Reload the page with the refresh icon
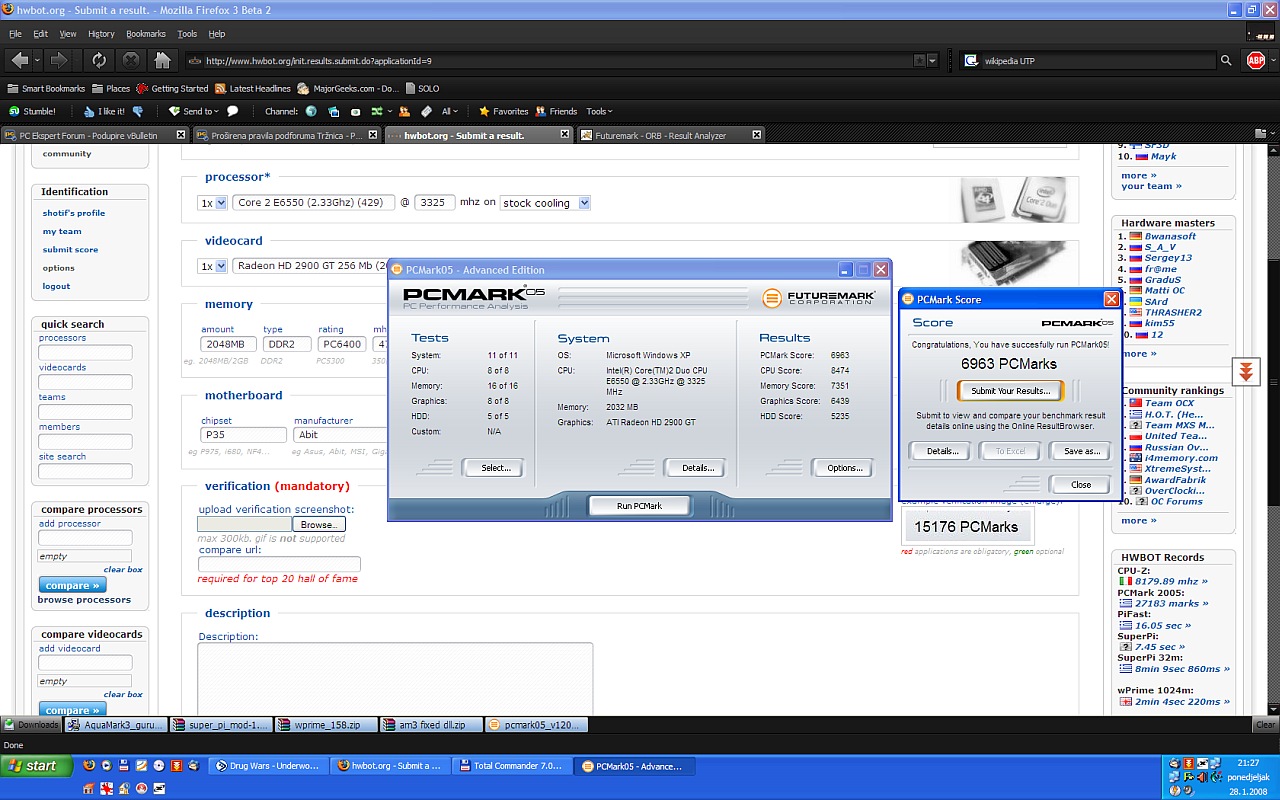This screenshot has height=800, width=1280. [99, 60]
